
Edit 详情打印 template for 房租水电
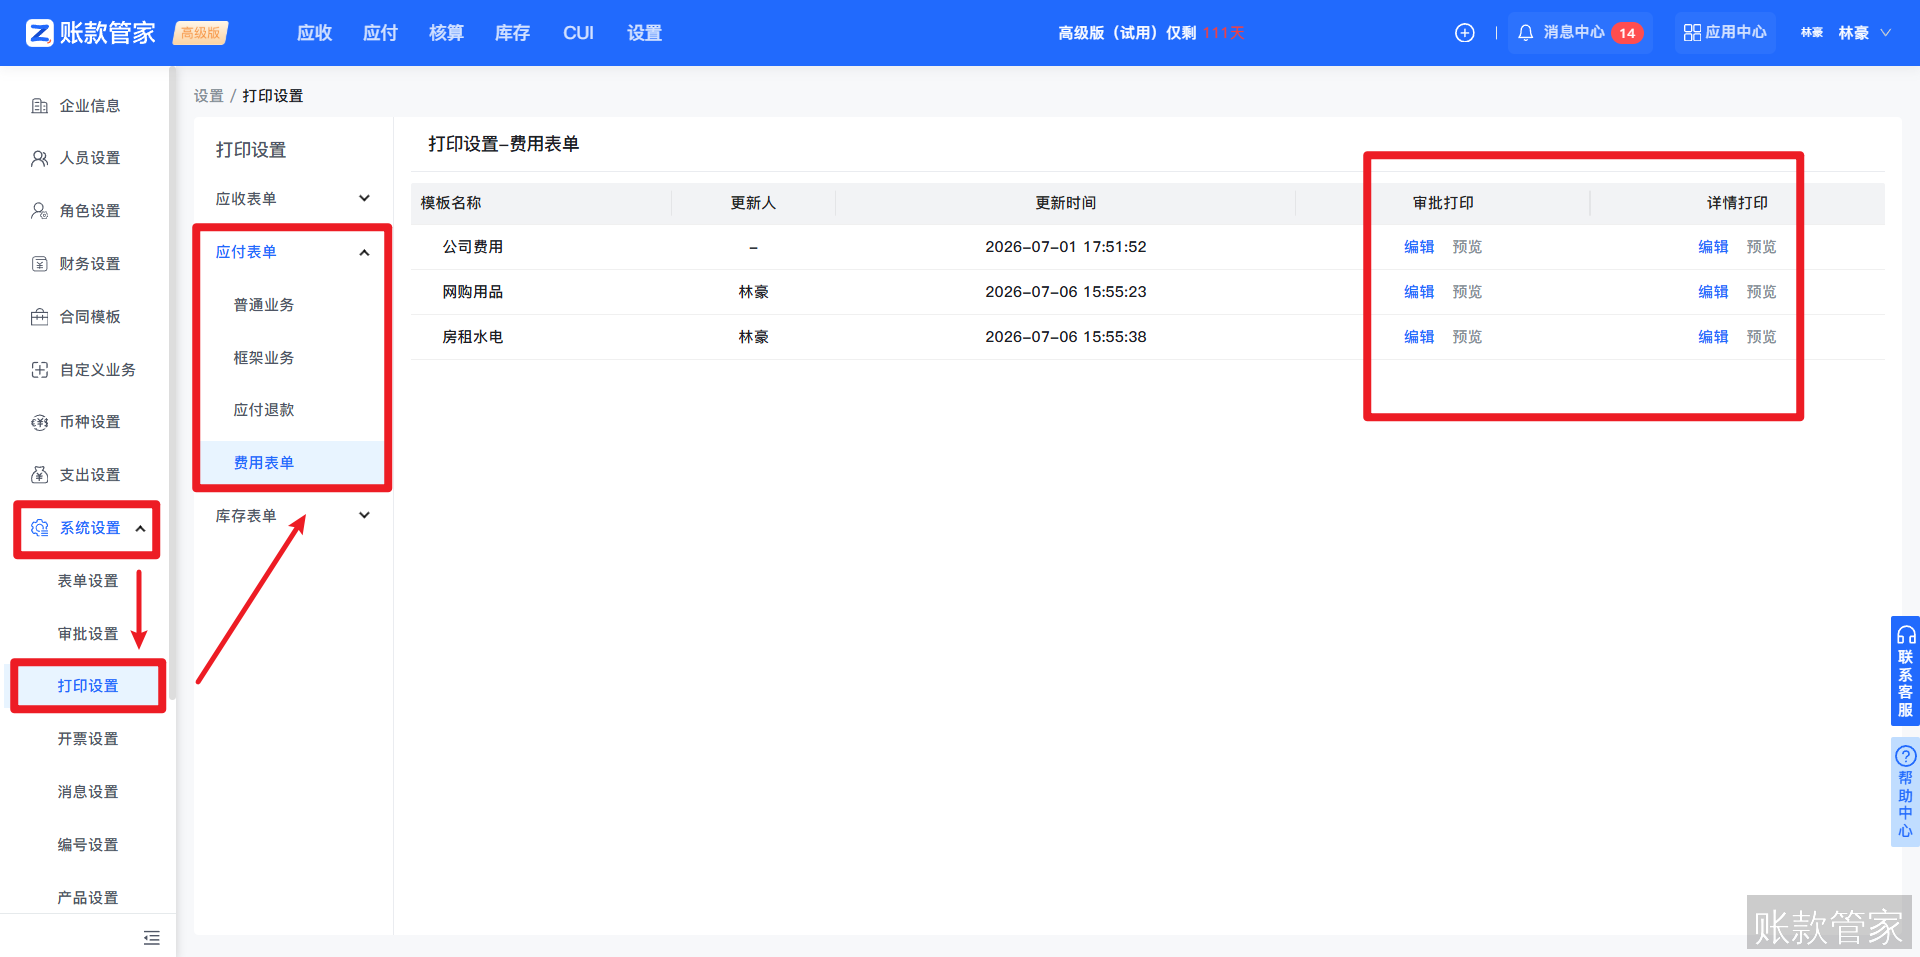[x=1713, y=337]
